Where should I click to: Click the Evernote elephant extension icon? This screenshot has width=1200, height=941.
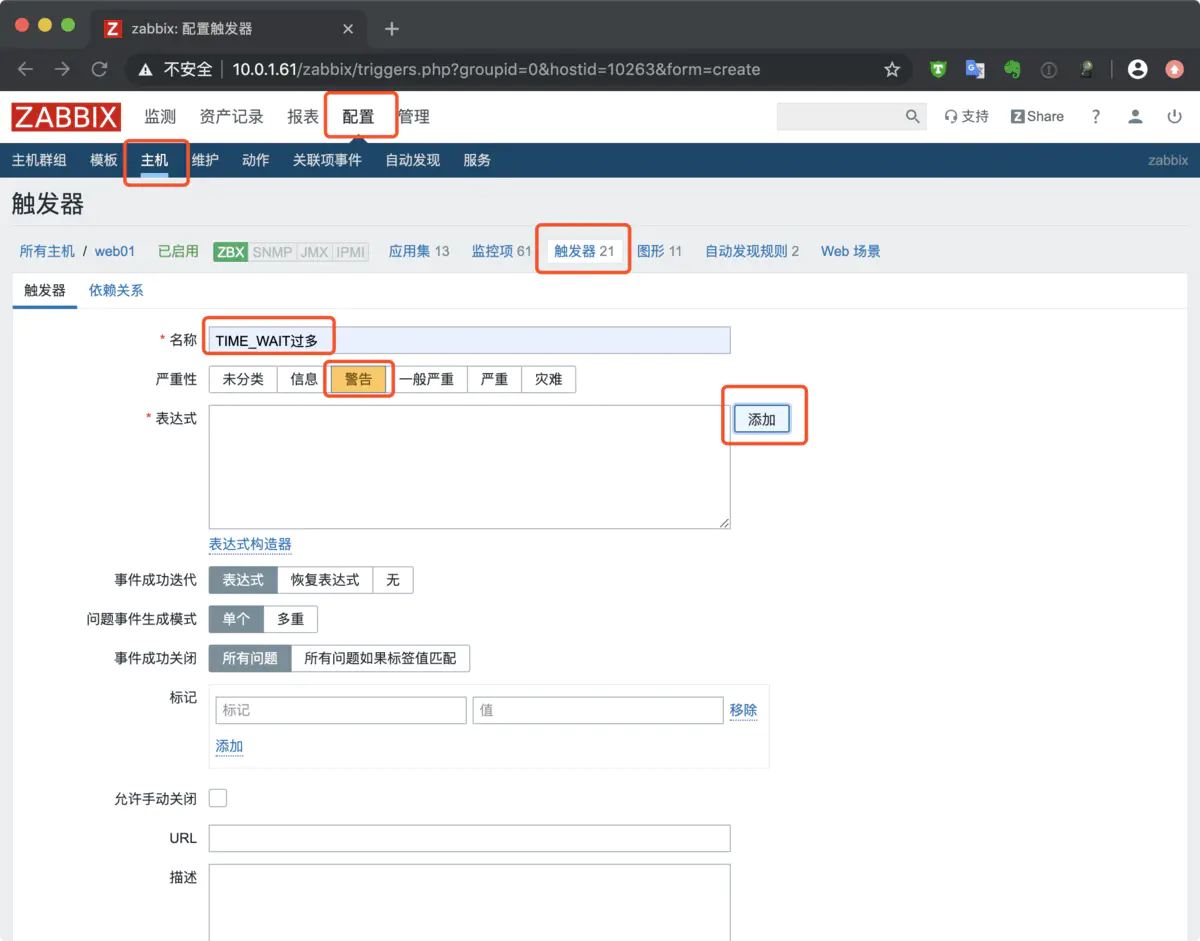(1012, 69)
